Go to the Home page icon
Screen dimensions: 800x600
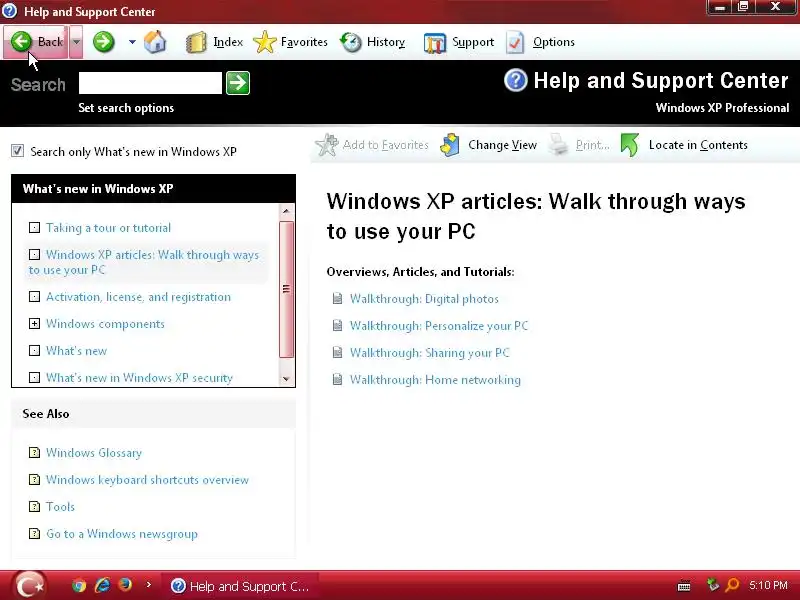(155, 42)
